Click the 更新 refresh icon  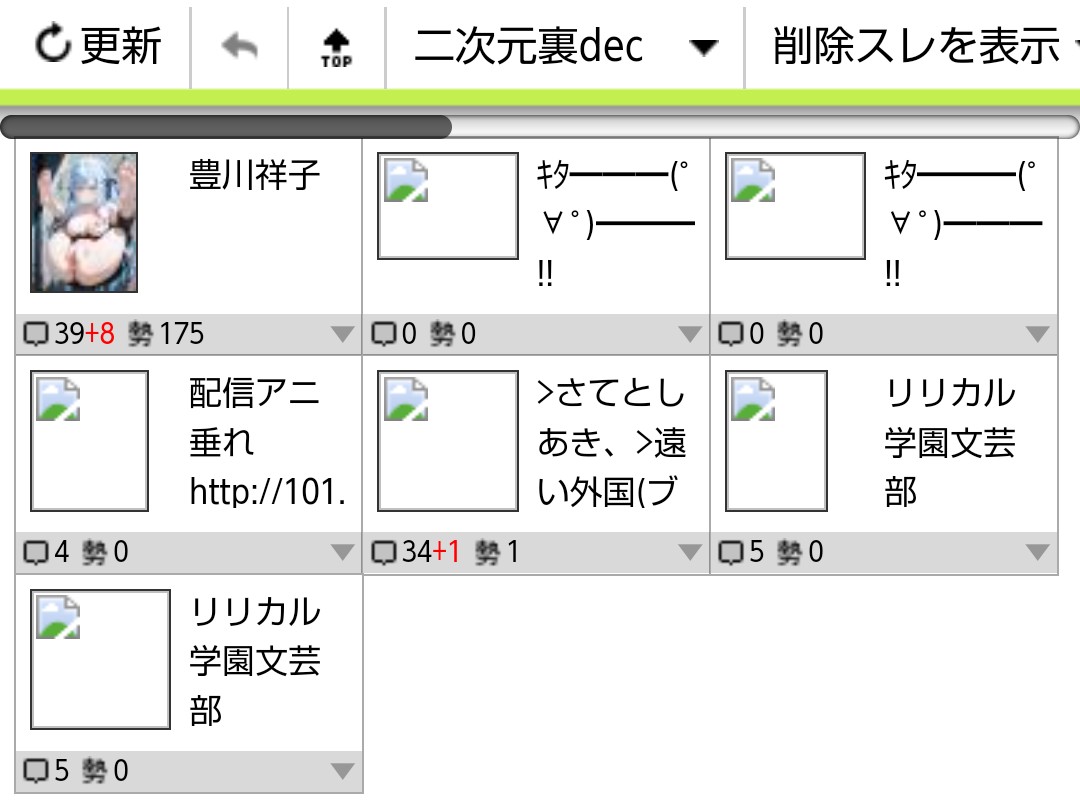[x=52, y=43]
